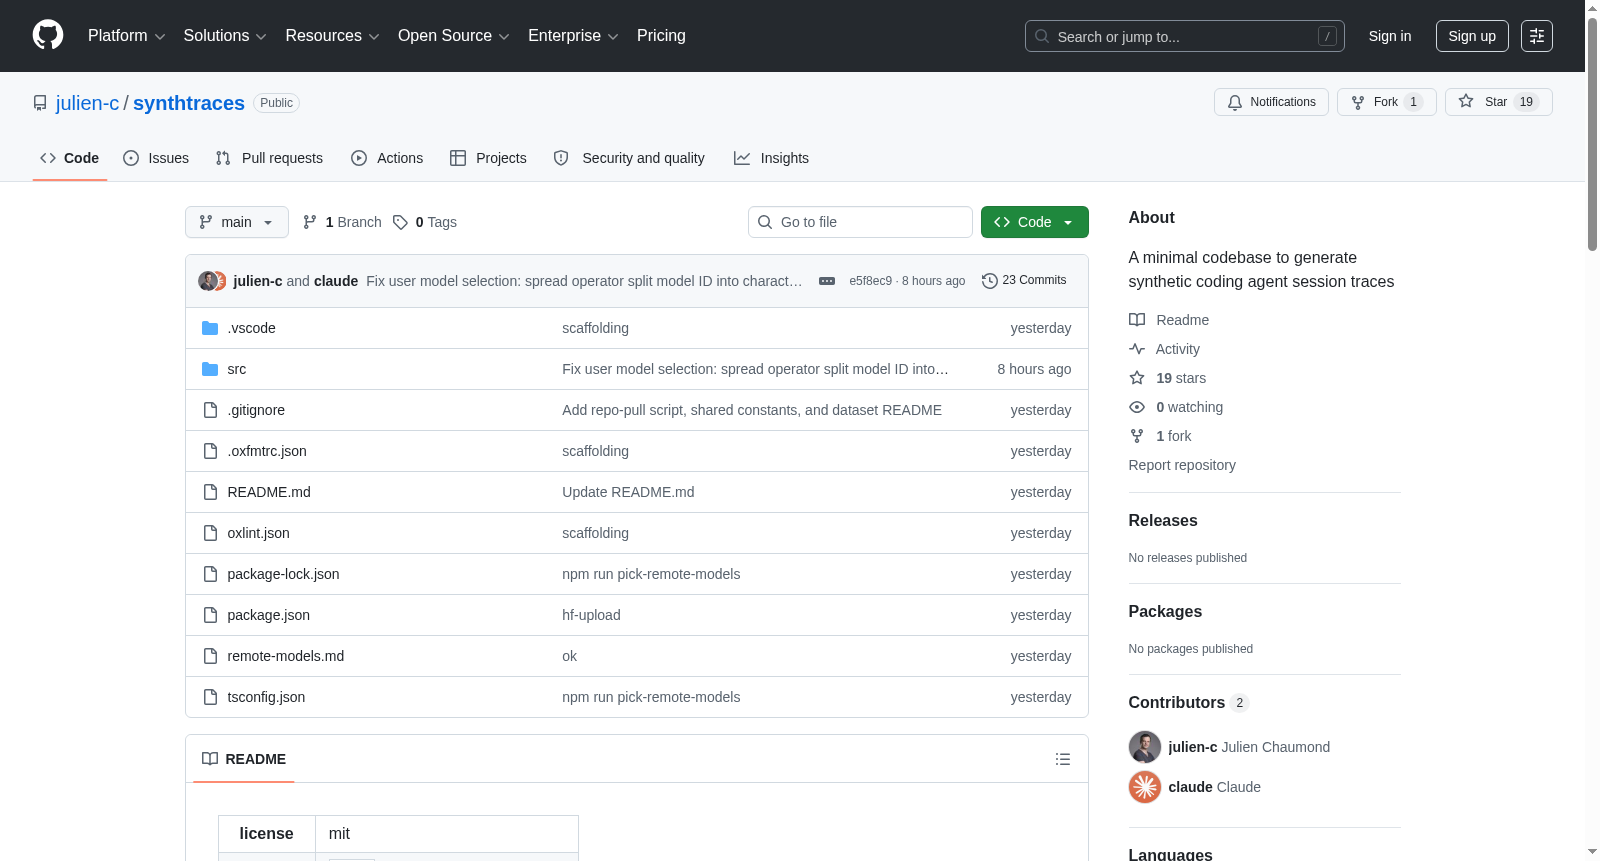
Task: Open the Issues tab
Action: pos(156,158)
